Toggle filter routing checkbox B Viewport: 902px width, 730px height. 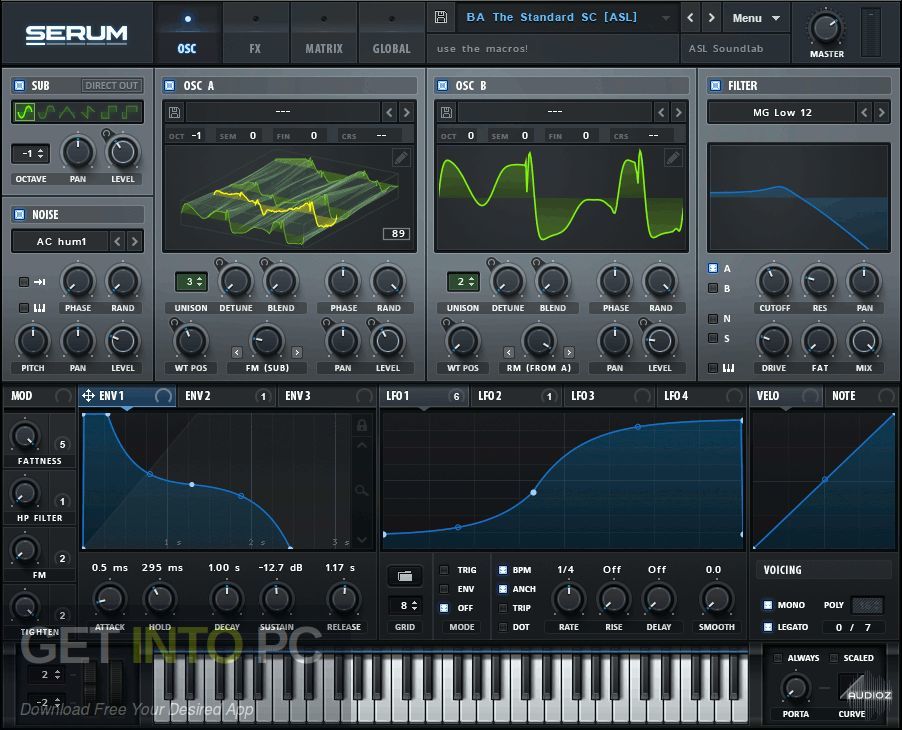pos(713,288)
